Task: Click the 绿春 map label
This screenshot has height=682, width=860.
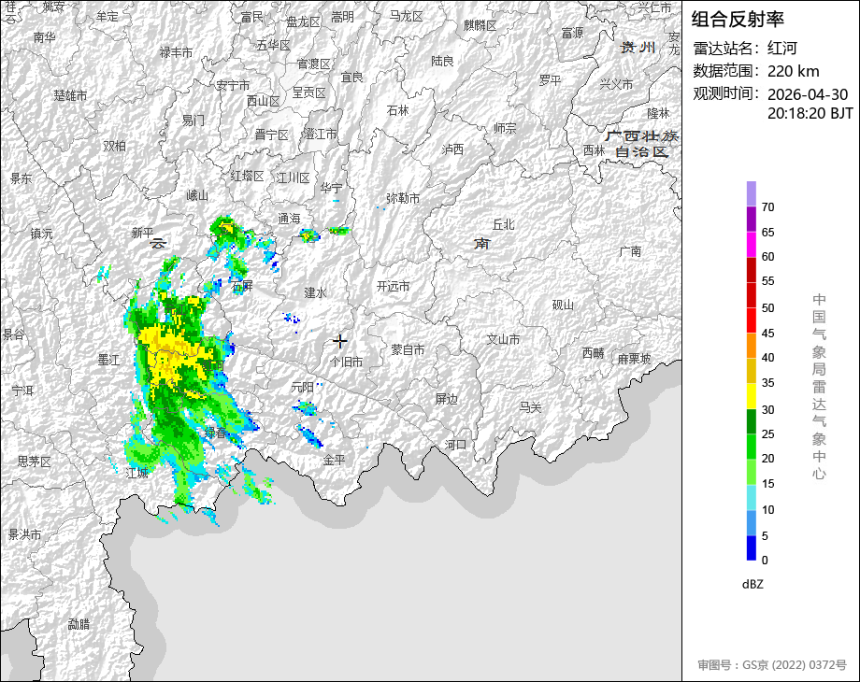Action: pos(216,432)
